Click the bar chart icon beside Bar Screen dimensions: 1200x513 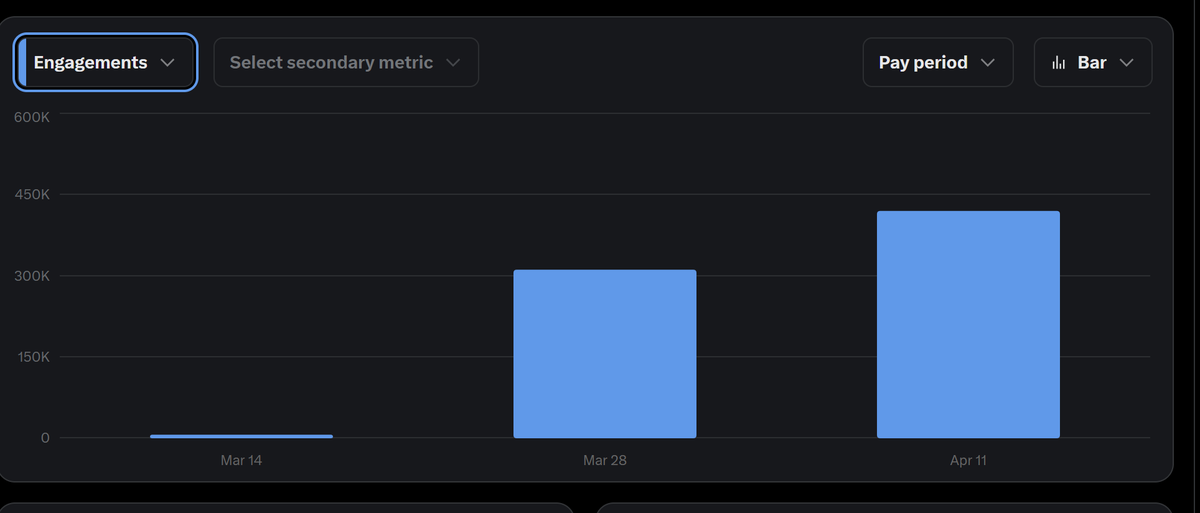[x=1059, y=63]
